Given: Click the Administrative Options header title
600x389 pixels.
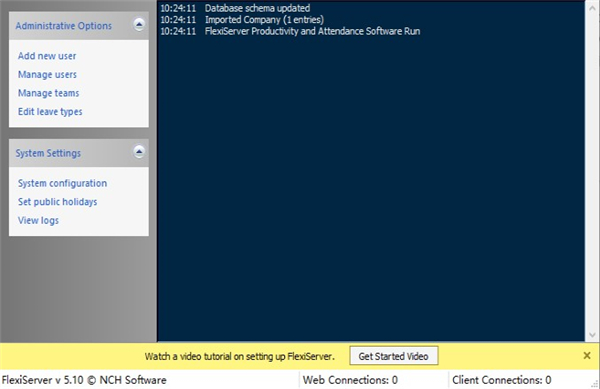Looking at the screenshot, I should point(64,26).
